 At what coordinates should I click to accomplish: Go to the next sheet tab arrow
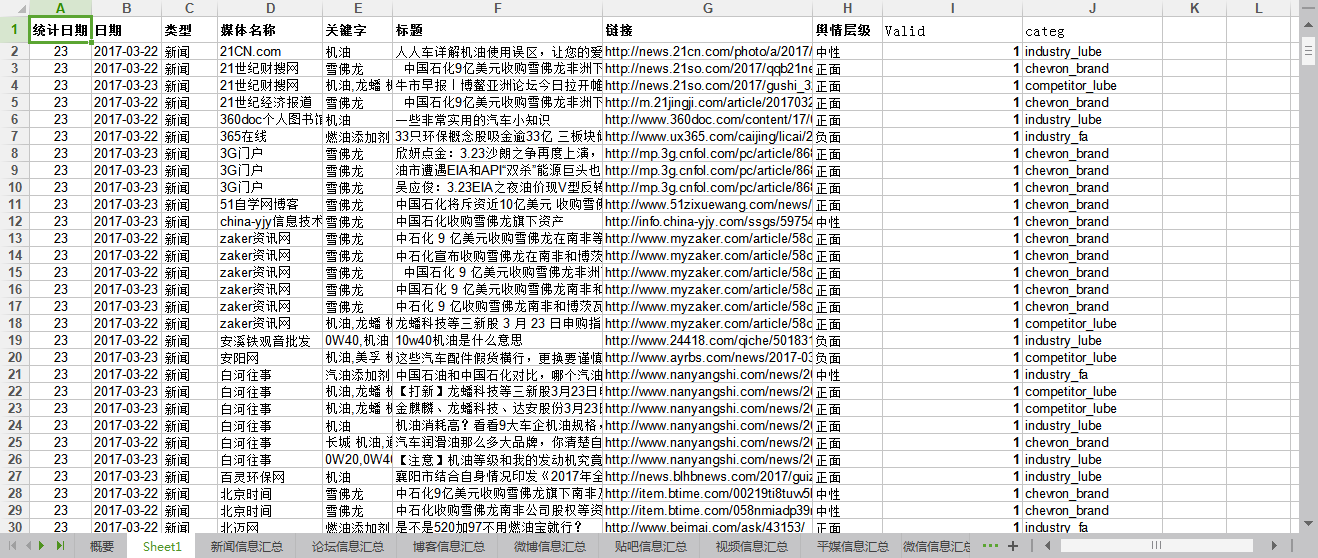pyautogui.click(x=42, y=545)
